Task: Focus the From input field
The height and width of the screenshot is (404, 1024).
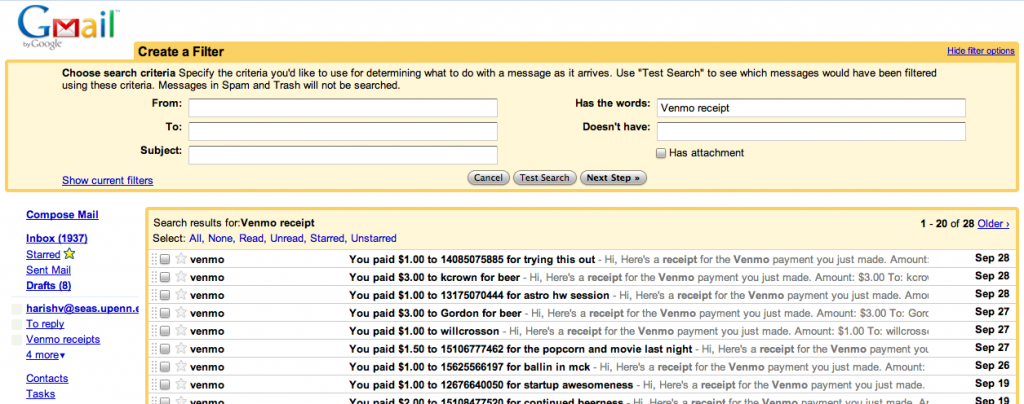Action: (343, 108)
